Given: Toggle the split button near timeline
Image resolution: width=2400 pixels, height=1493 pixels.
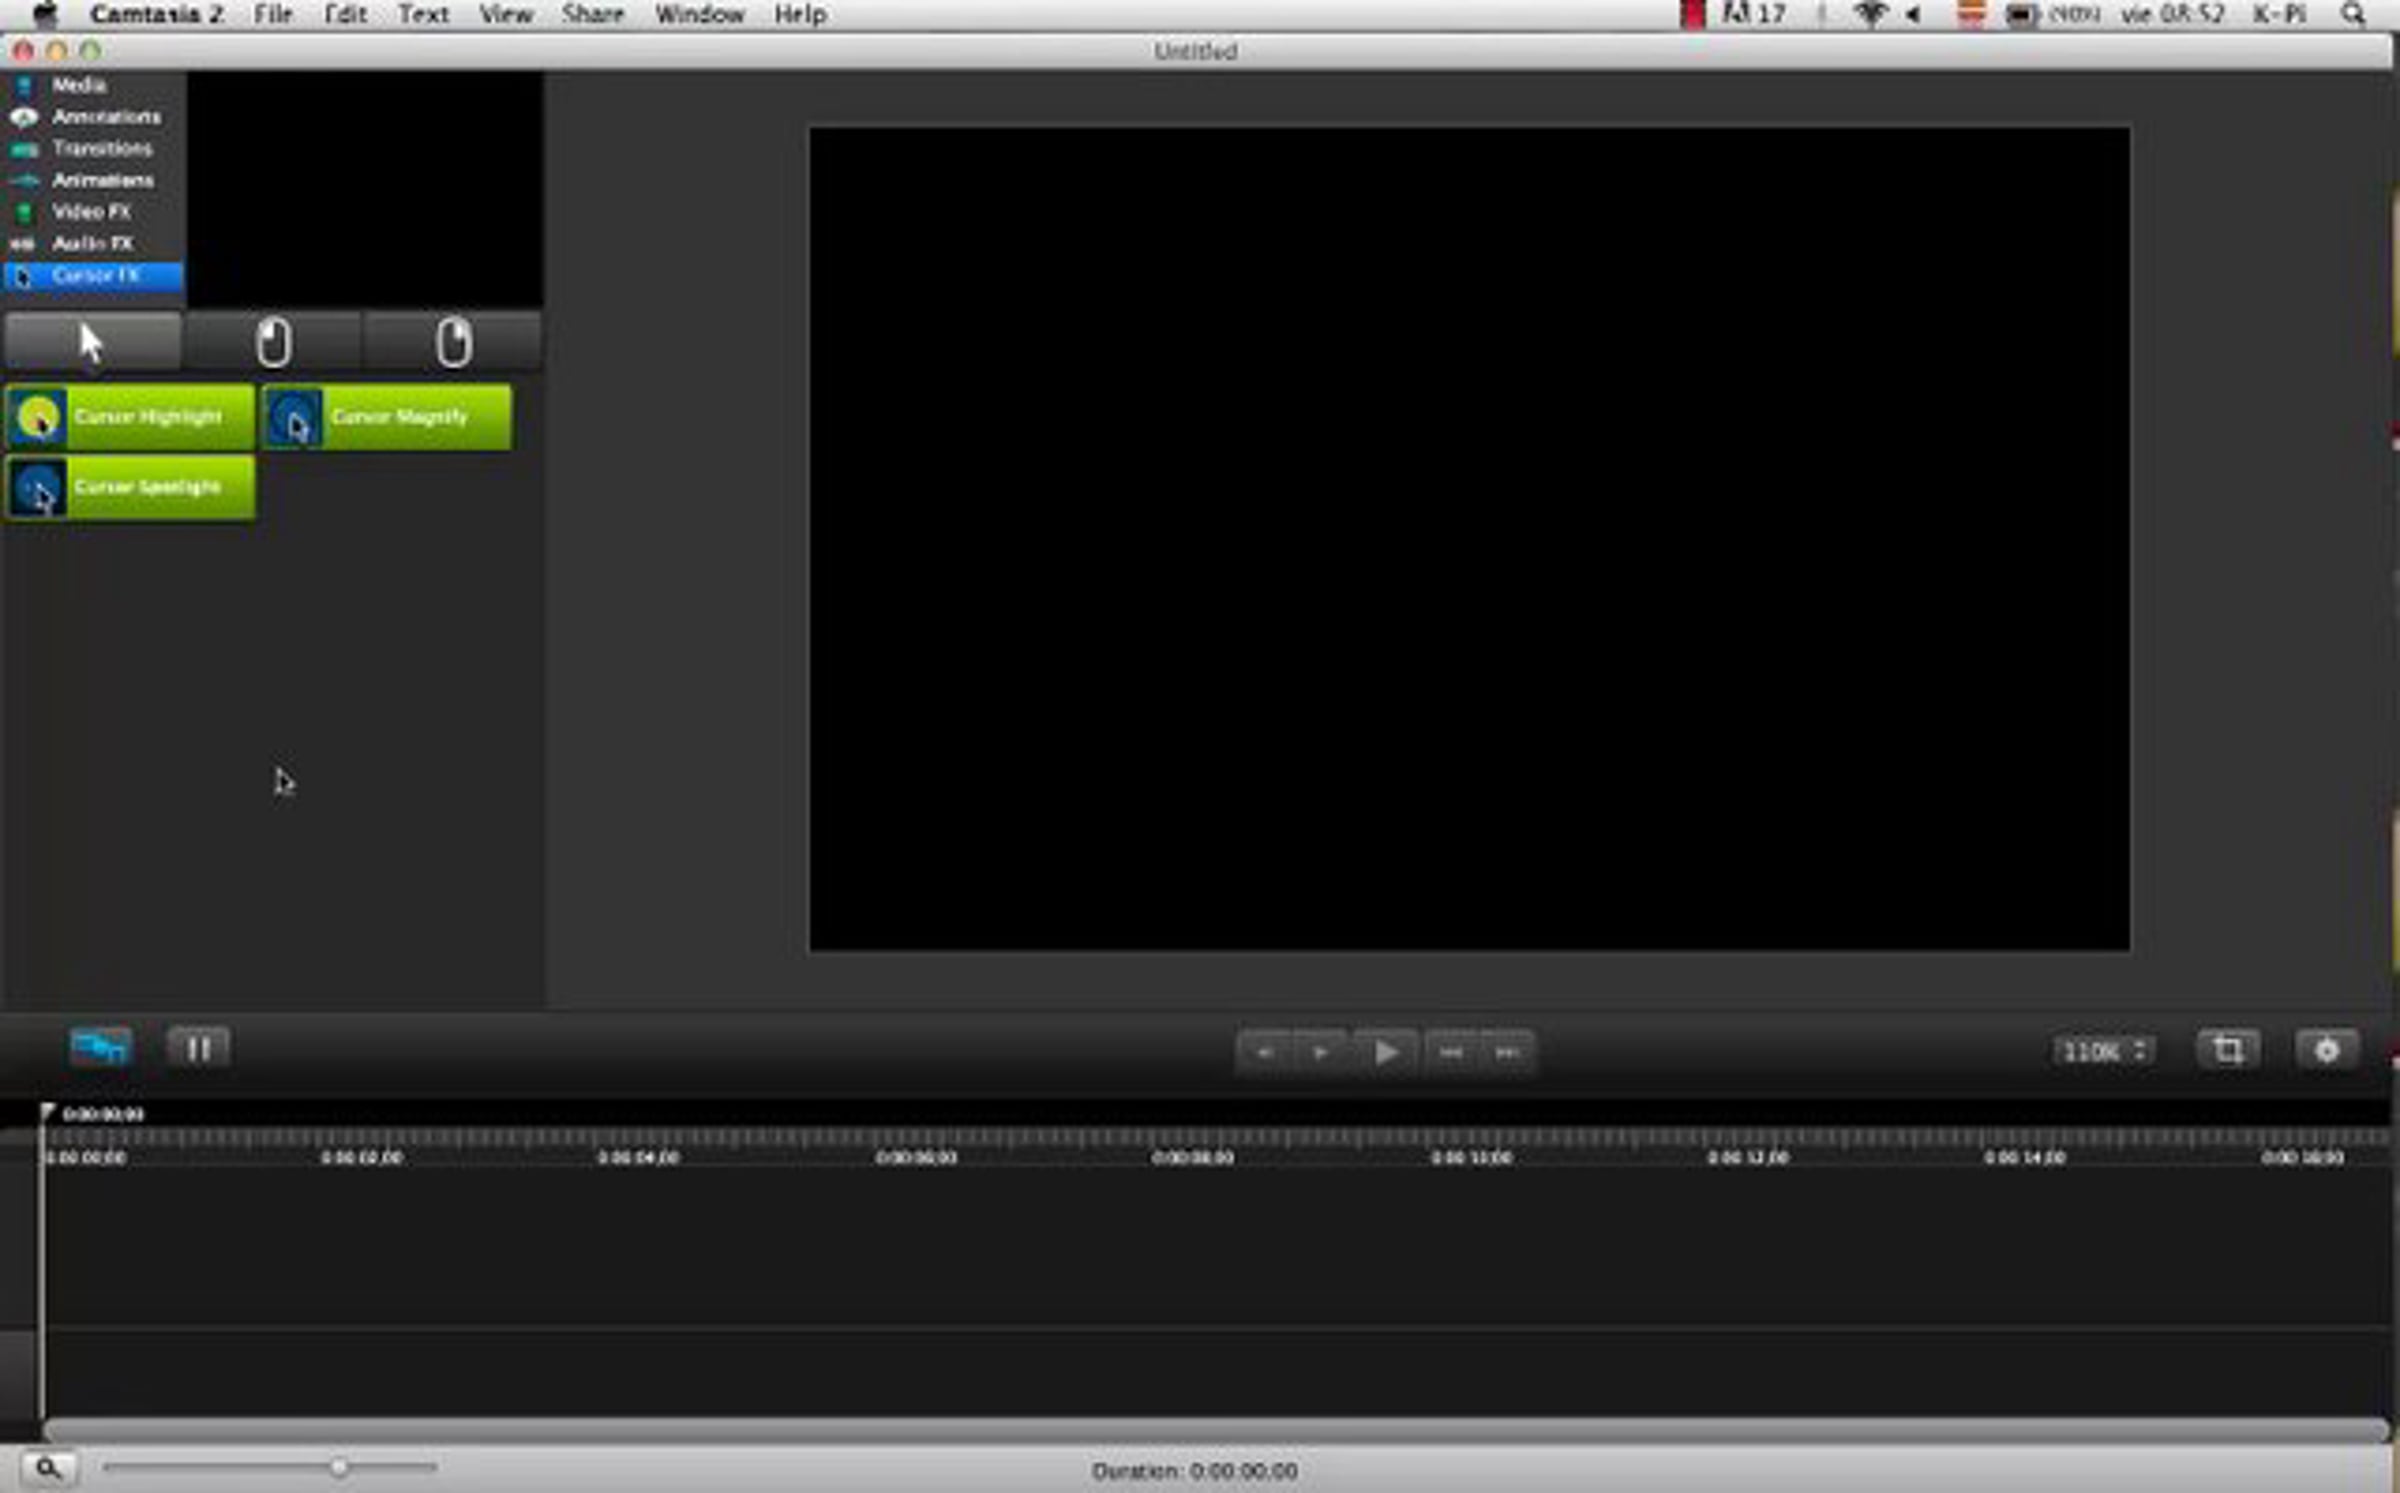Looking at the screenshot, I should tap(198, 1049).
